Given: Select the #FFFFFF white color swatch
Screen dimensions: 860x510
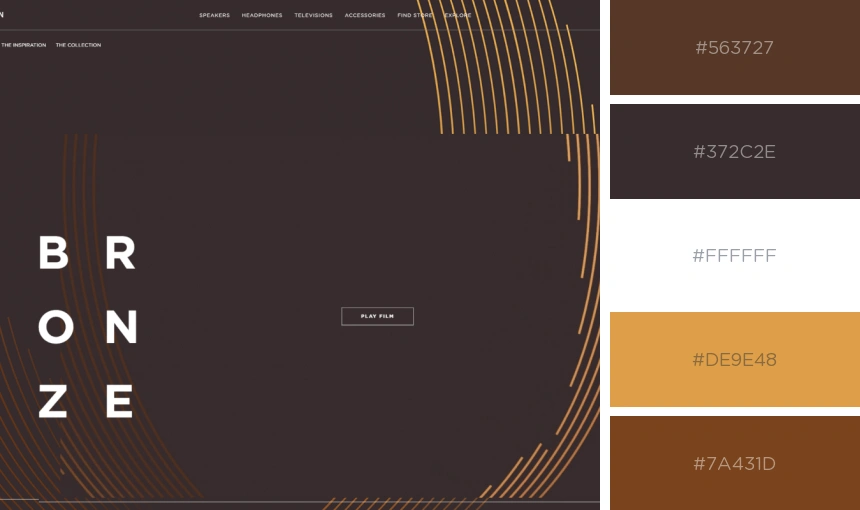Looking at the screenshot, I should pos(735,256).
